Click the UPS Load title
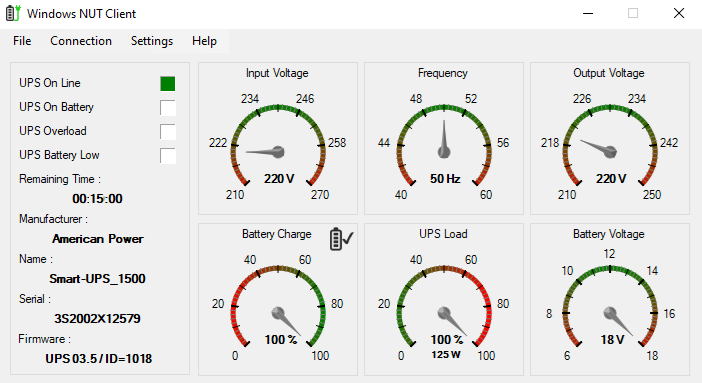 (x=443, y=234)
